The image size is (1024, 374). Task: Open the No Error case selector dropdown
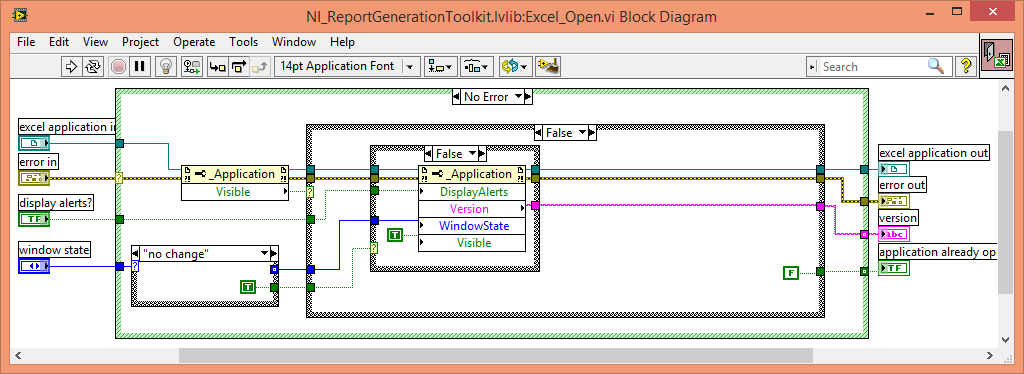(x=519, y=97)
